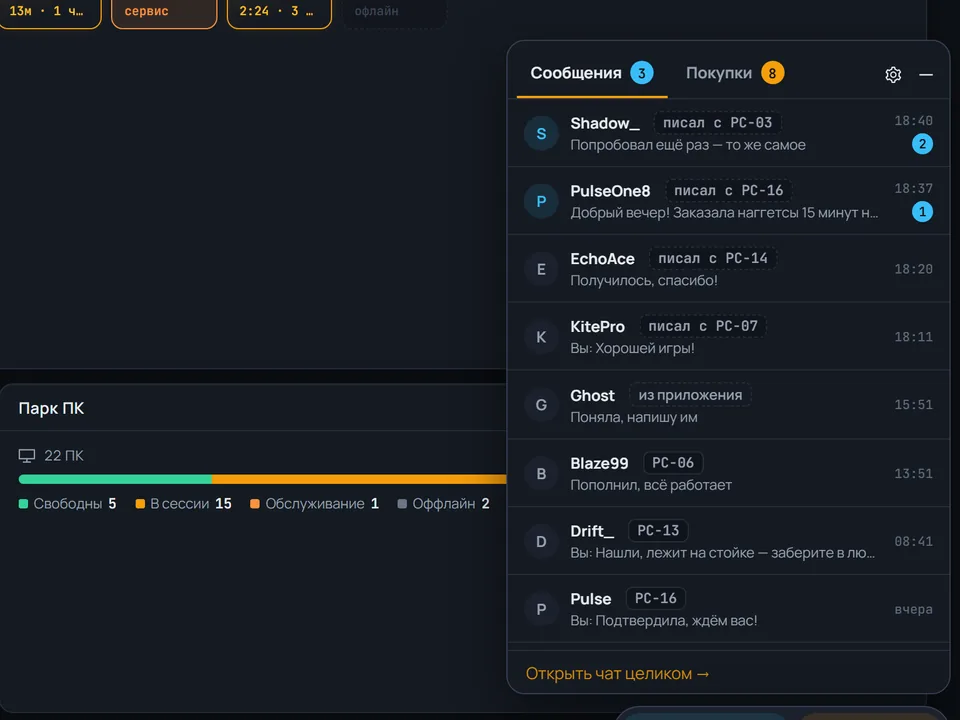Screen dimensions: 960x720
Task: Click EchoAce avatar letter E
Action: (x=541, y=269)
